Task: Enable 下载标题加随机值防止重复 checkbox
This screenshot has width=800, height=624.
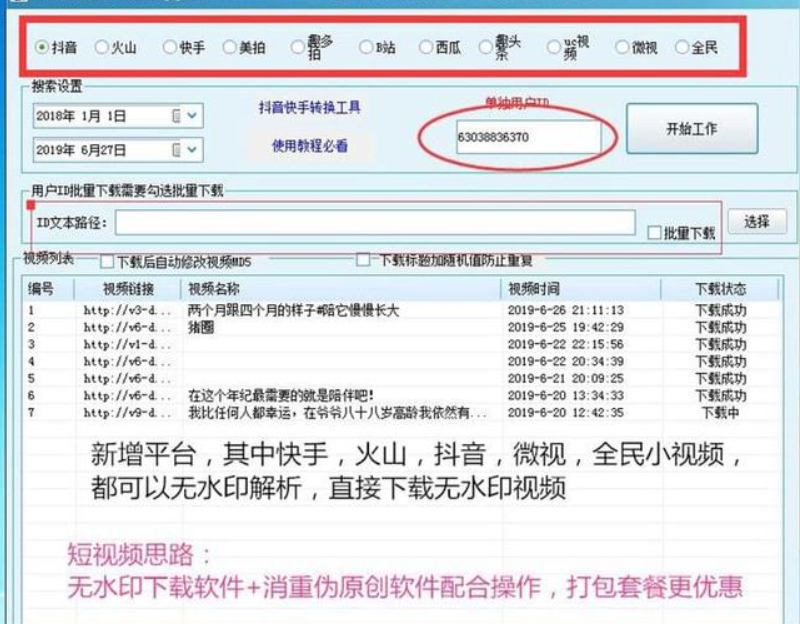Action: (x=363, y=260)
